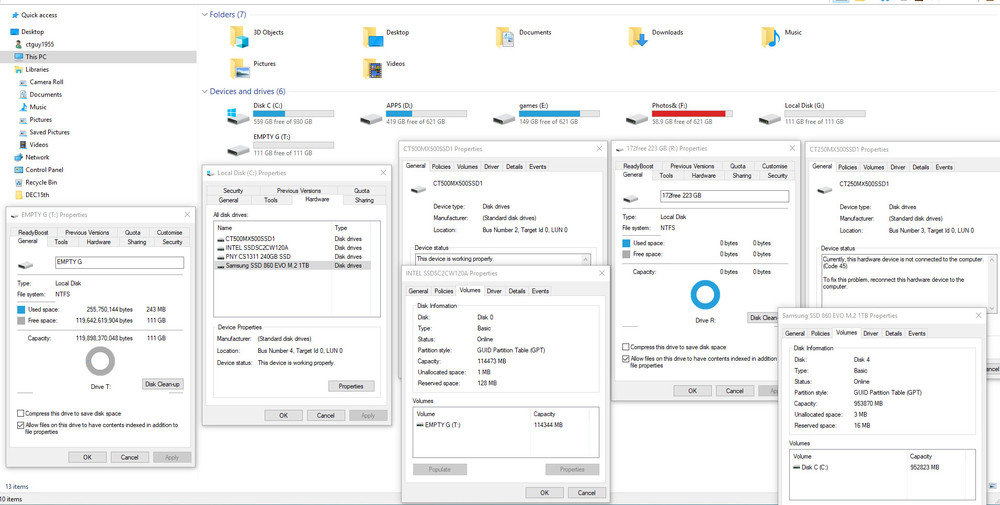This screenshot has width=1000, height=505.
Task: Click OK in Local Disk (C:) Properties
Action: click(284, 416)
